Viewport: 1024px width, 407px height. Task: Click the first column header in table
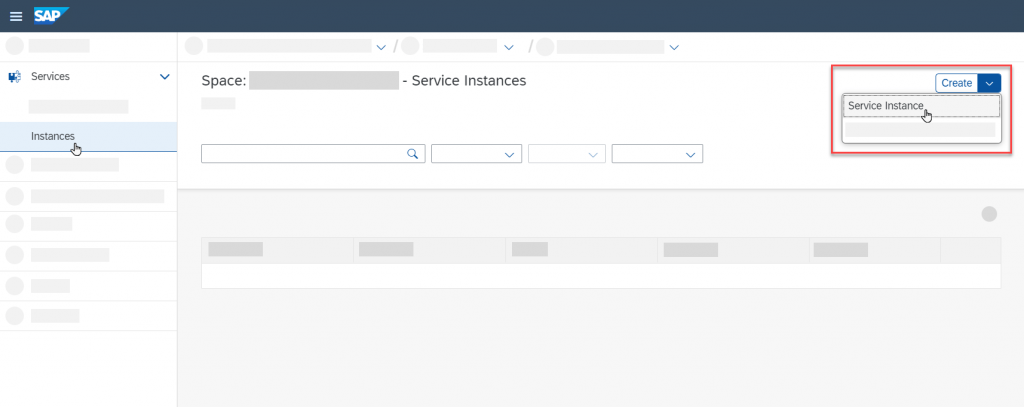278,250
